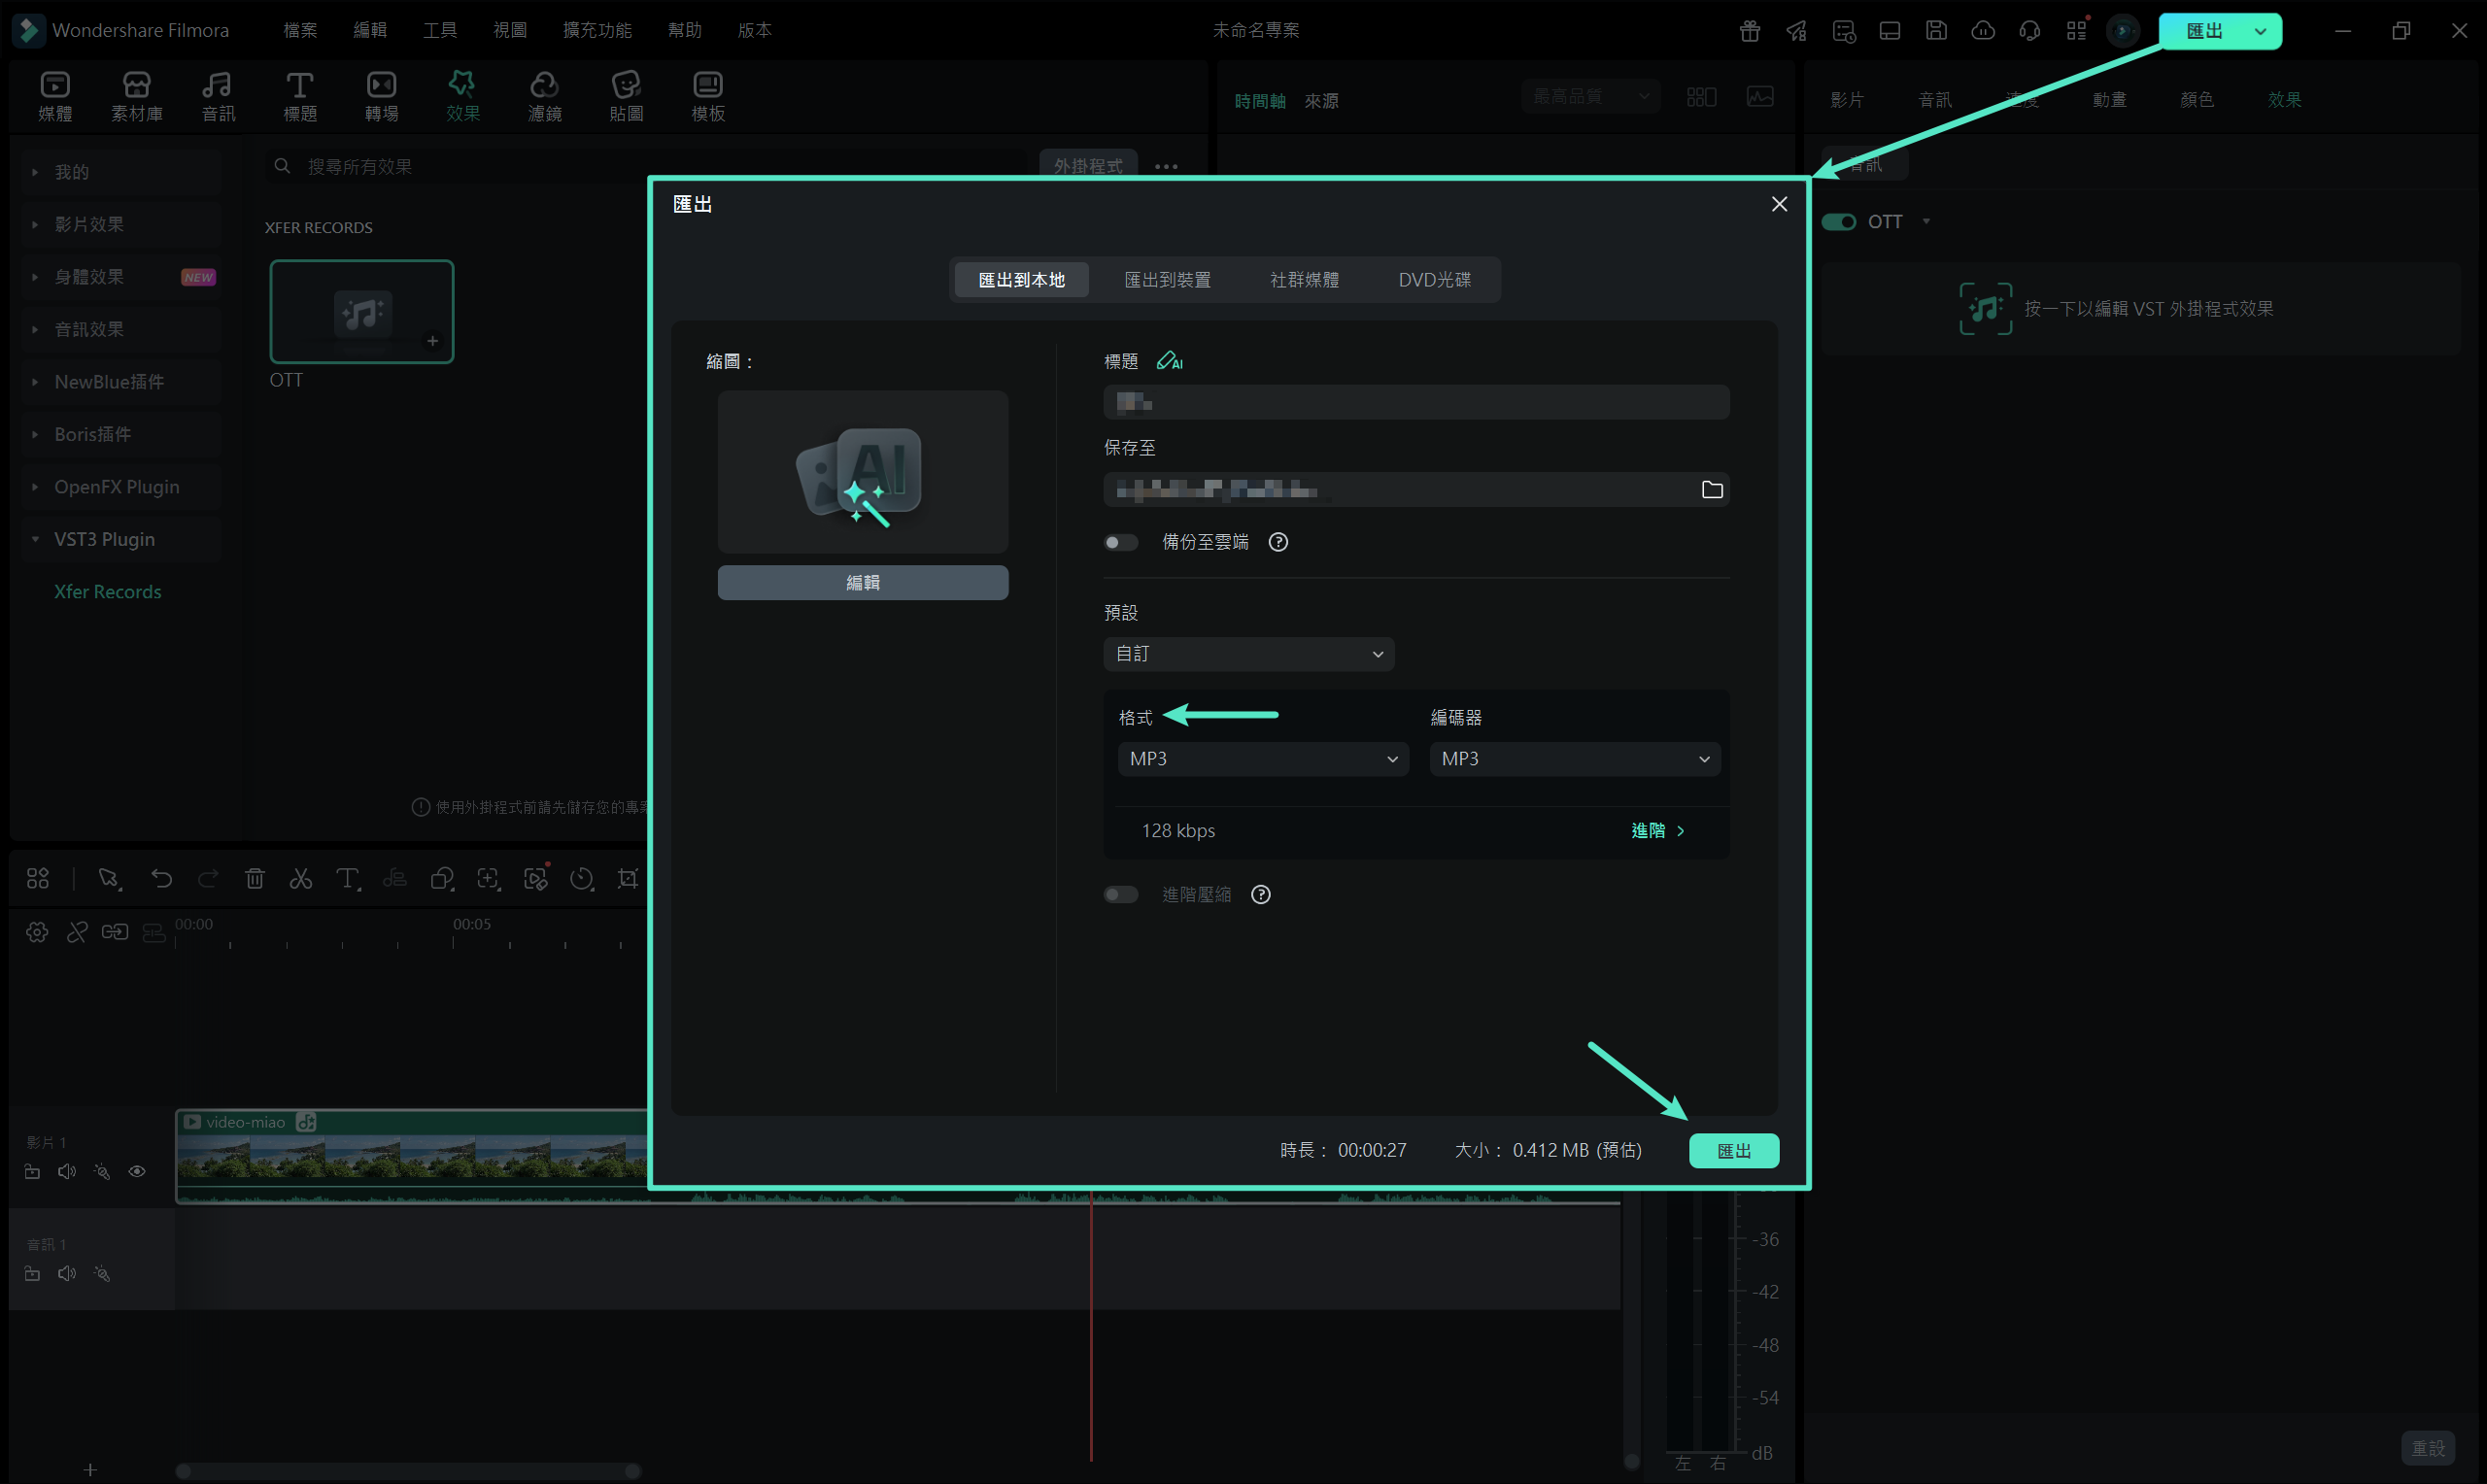Open the Stickers (貼圖) panel icon
2487x1484 pixels.
coord(626,96)
